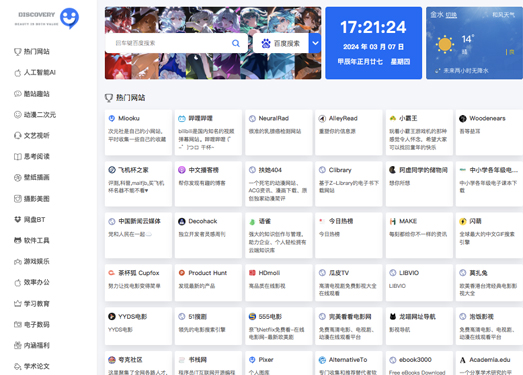Open the 莫扎兔 site card
This screenshot has height=375, width=523.
coord(489,283)
